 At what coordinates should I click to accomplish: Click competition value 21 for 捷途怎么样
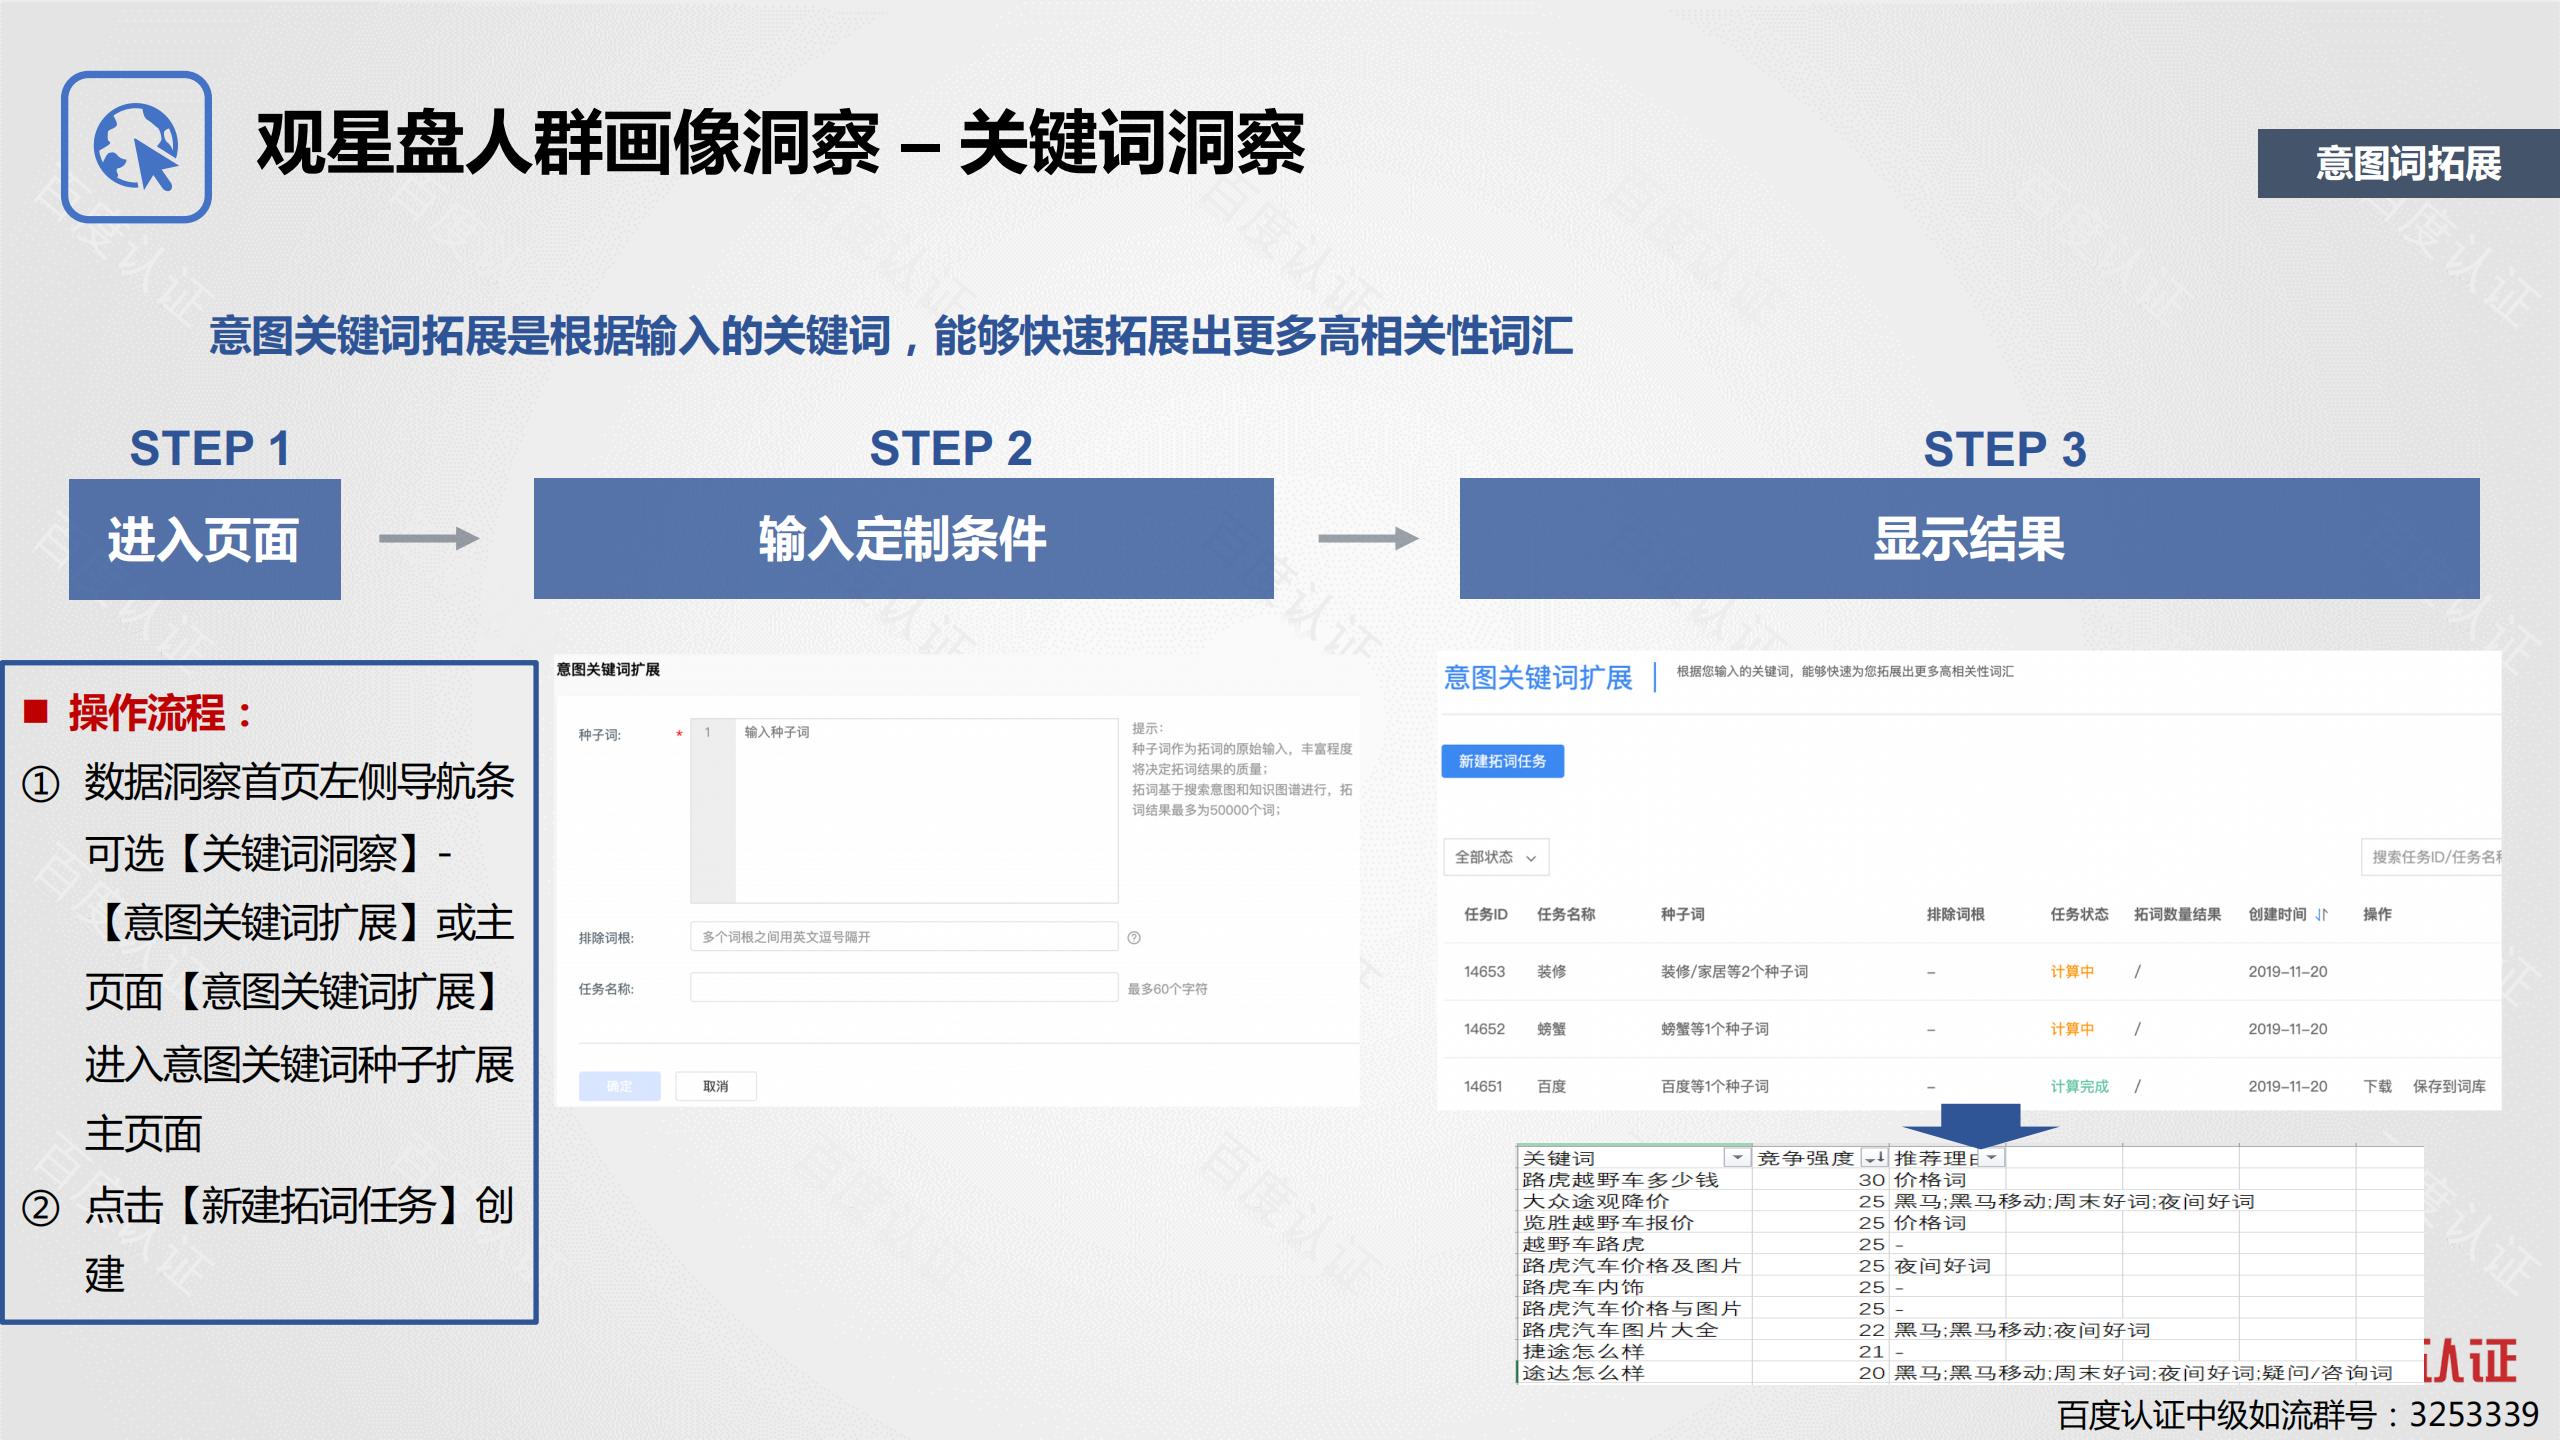(1872, 1352)
